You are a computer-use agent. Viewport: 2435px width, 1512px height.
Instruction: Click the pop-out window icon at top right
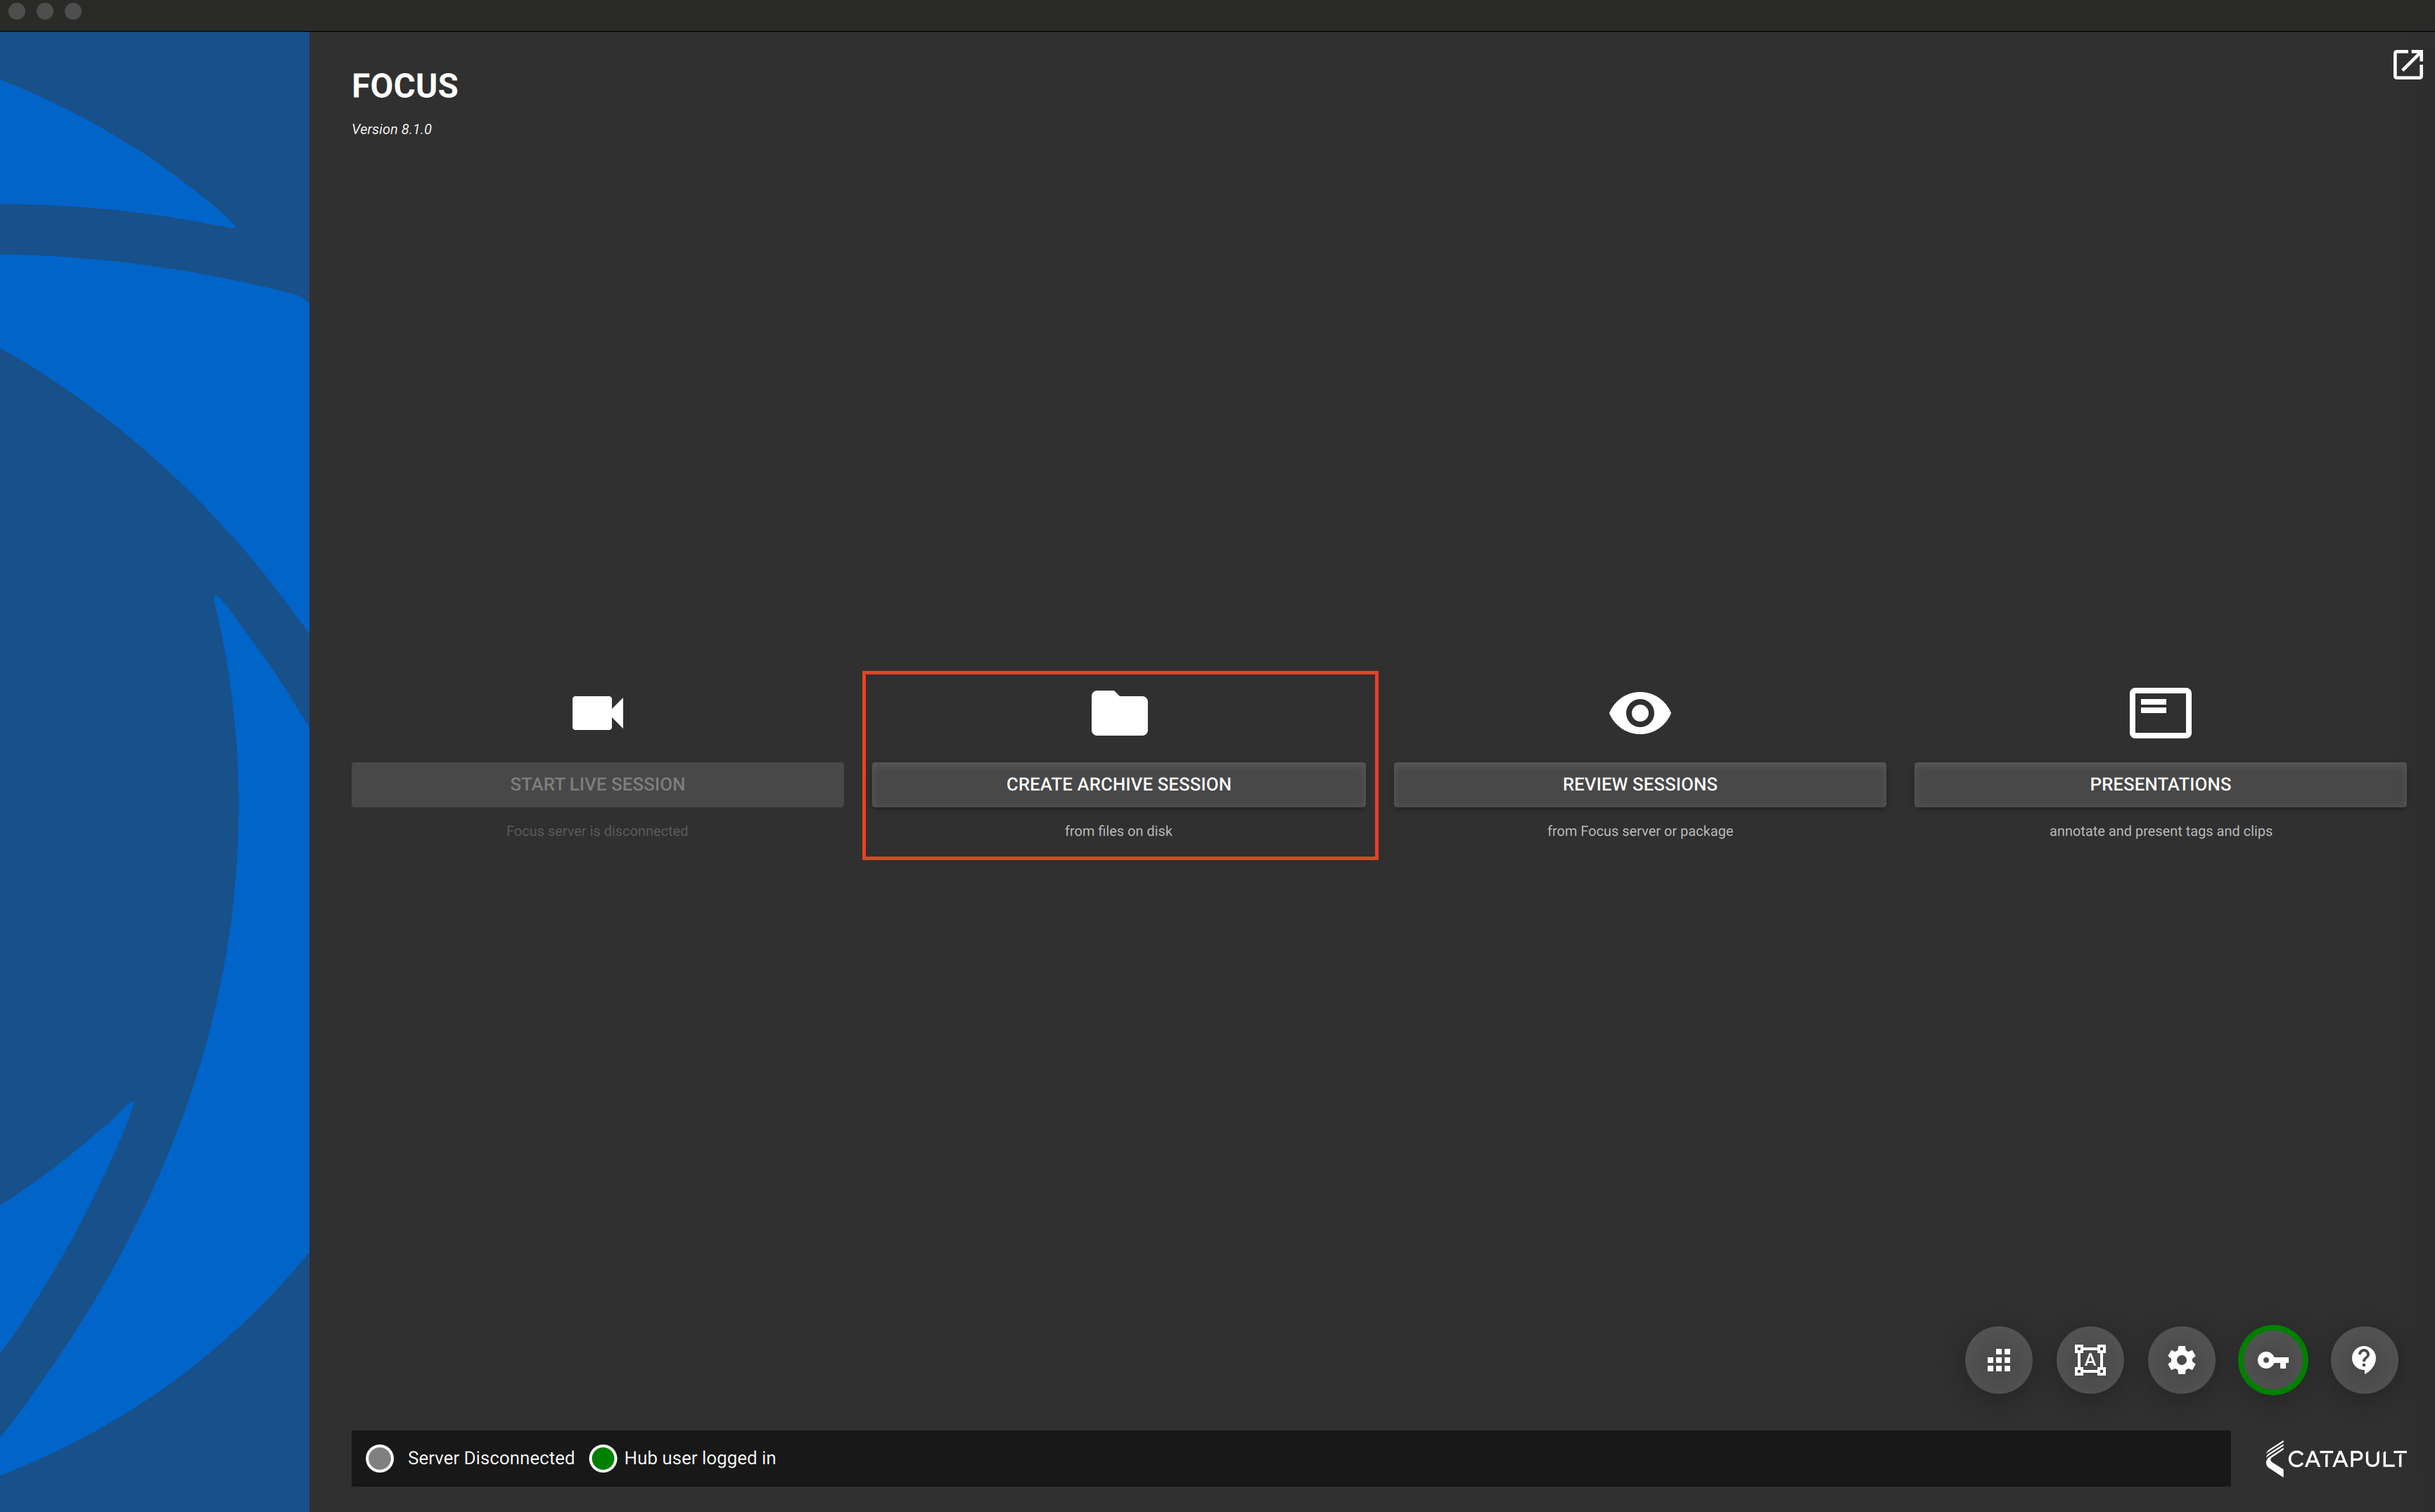pos(2407,65)
